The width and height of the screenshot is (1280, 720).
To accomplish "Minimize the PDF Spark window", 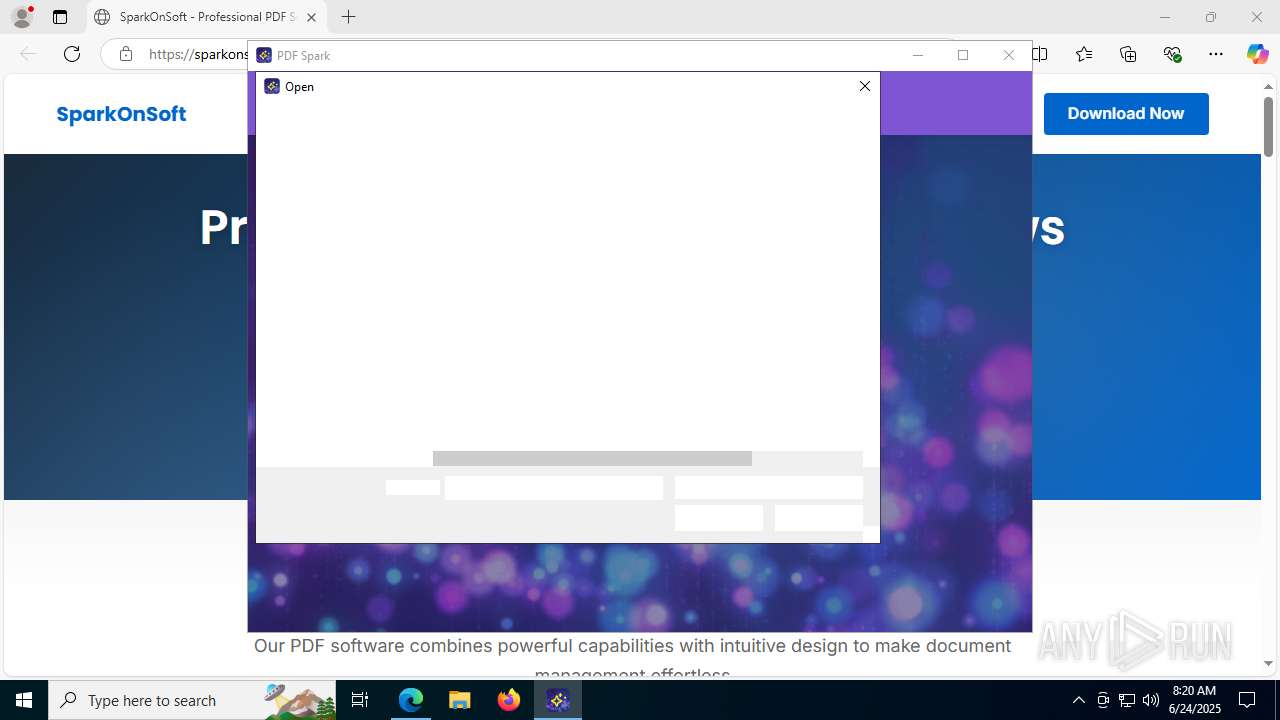I will click(x=918, y=55).
